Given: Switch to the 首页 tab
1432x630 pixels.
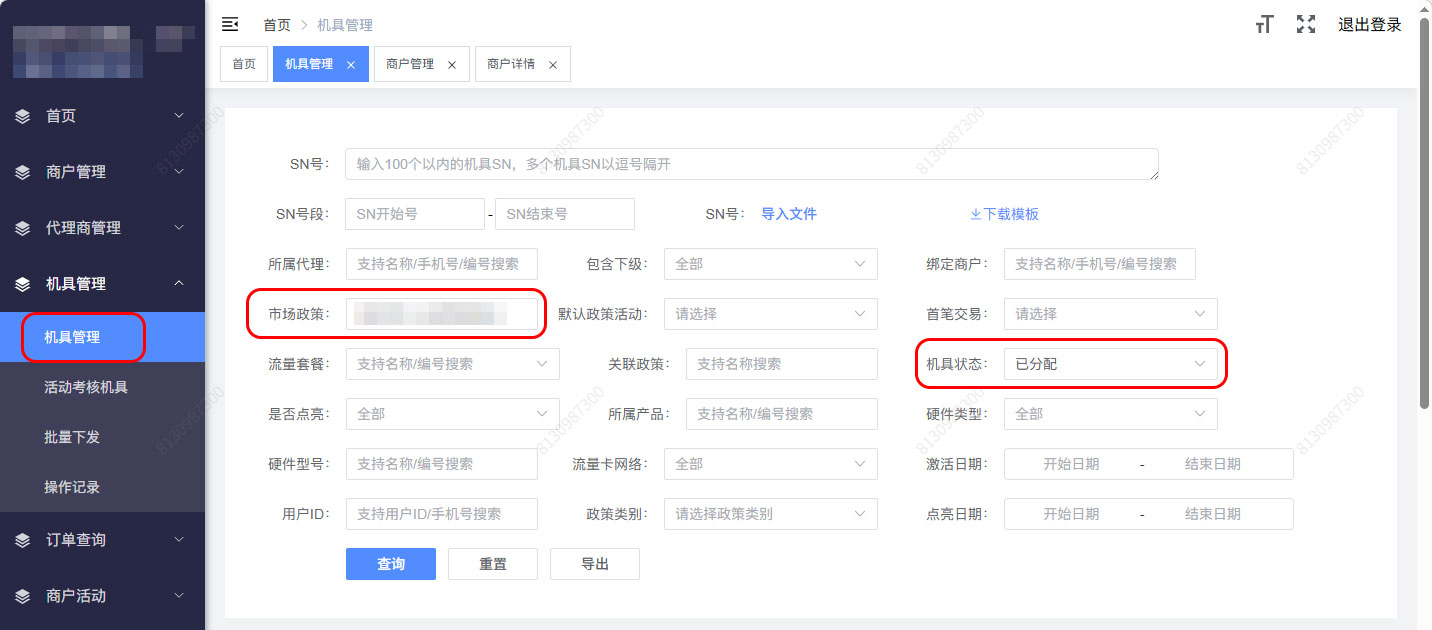Looking at the screenshot, I should 244,64.
